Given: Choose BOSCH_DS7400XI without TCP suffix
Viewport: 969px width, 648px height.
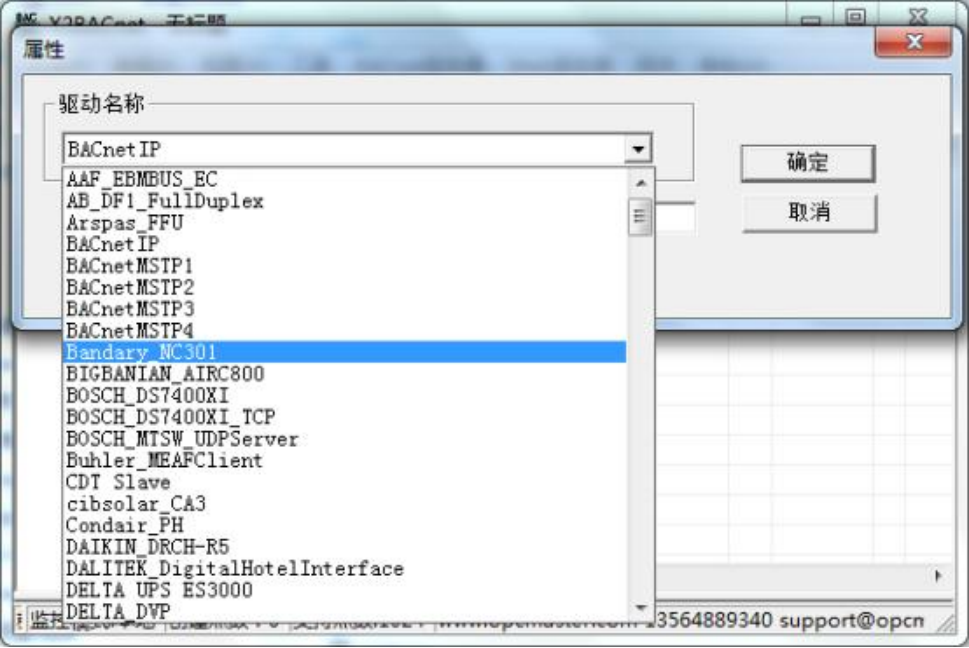Looking at the screenshot, I should (x=345, y=395).
